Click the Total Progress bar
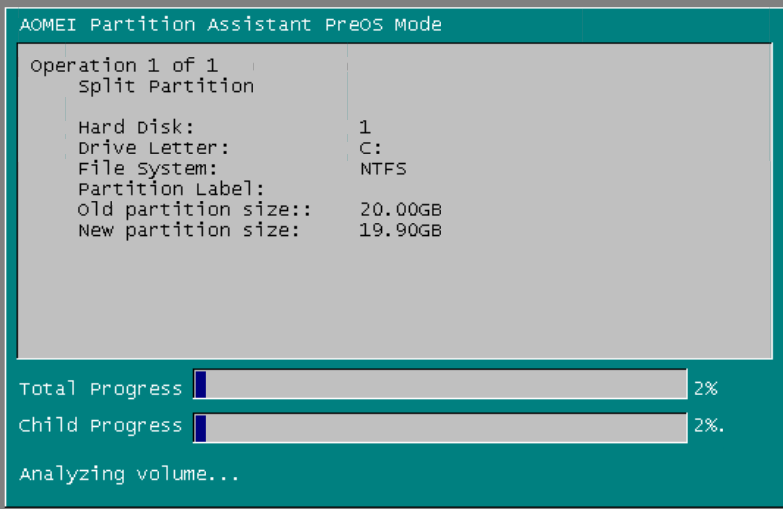 pos(440,384)
